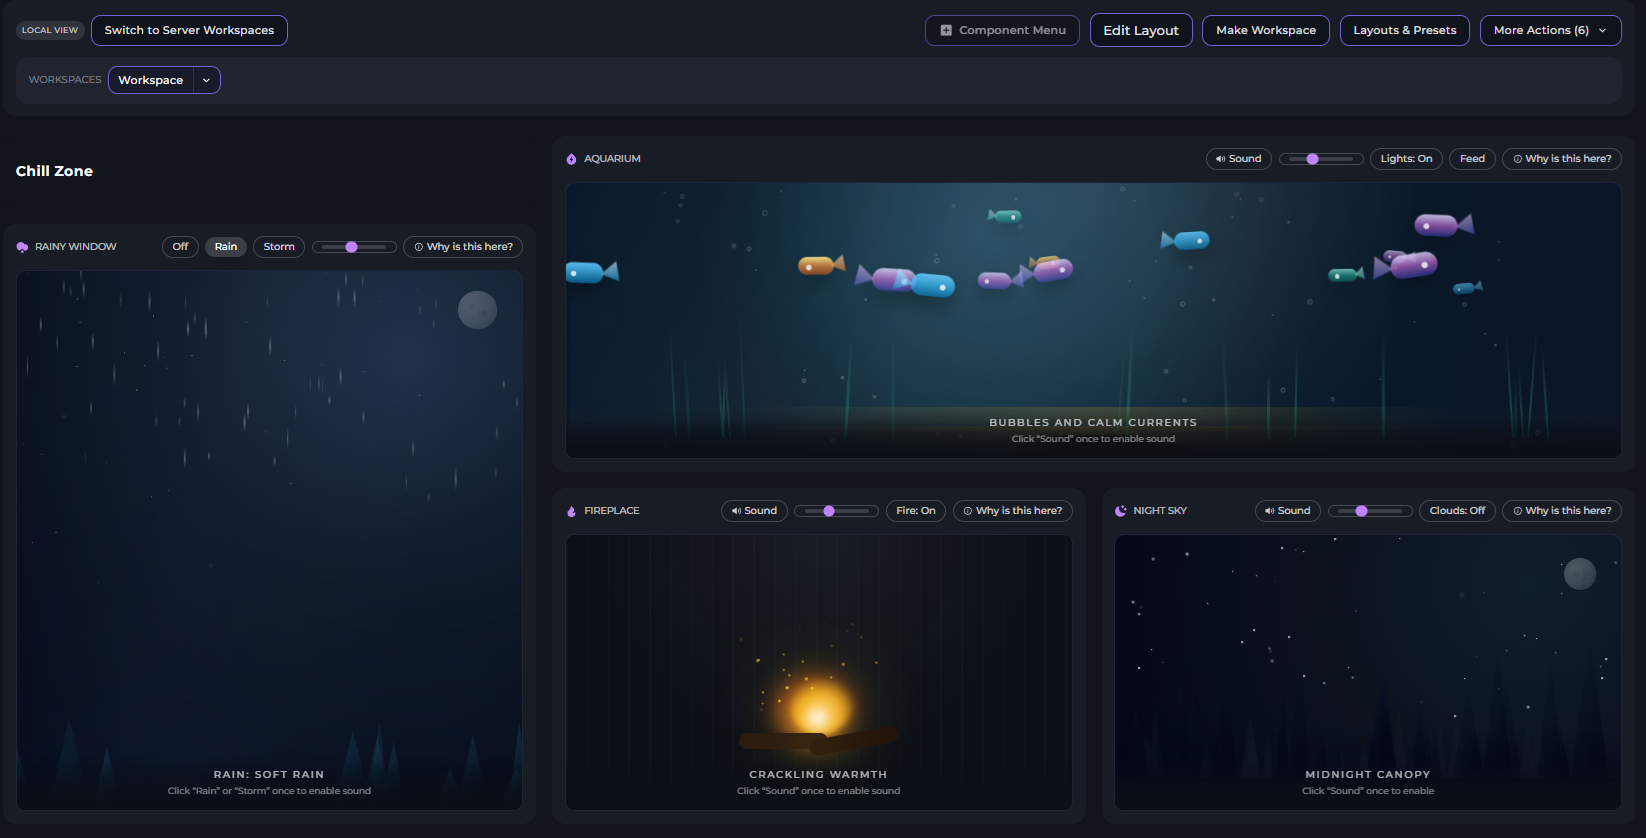This screenshot has width=1646, height=838.
Task: Open the Workspace selector chevron
Action: pos(206,80)
